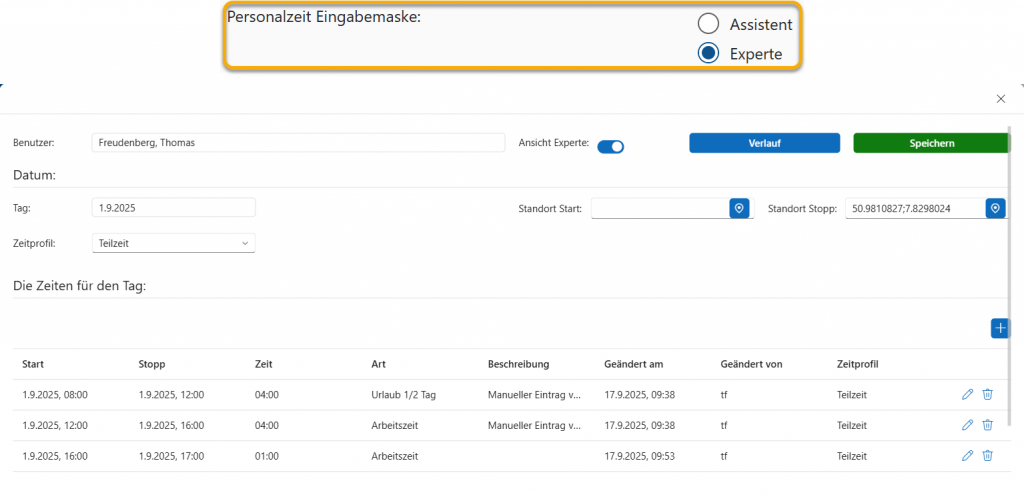Click the location pin for Standort Stopp
Screen dimensions: 1024x497
[x=995, y=208]
